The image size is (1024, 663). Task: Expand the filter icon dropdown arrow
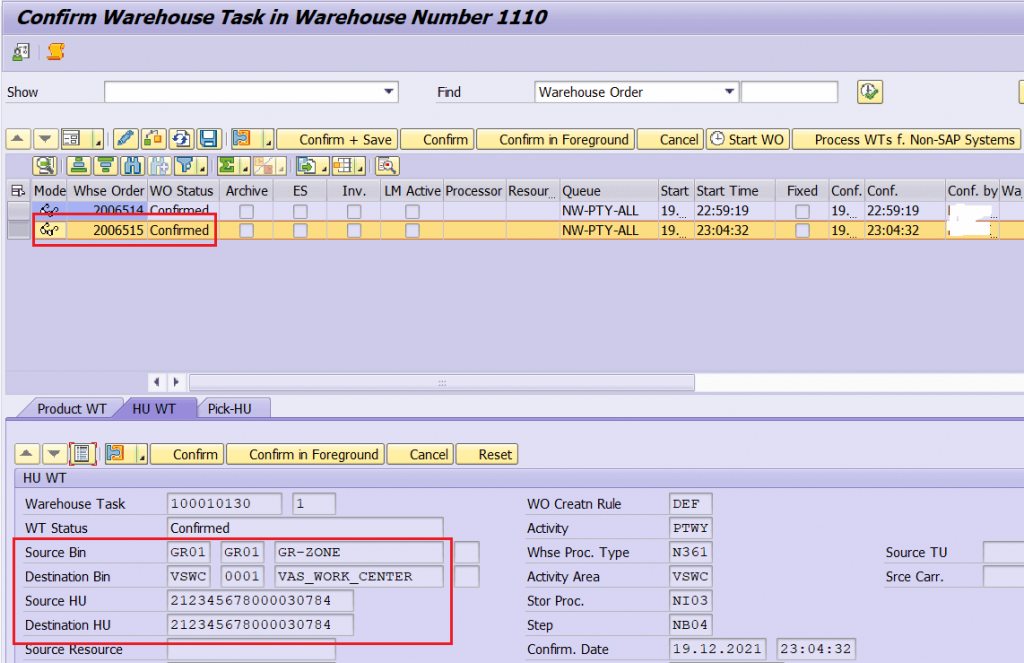[x=202, y=167]
